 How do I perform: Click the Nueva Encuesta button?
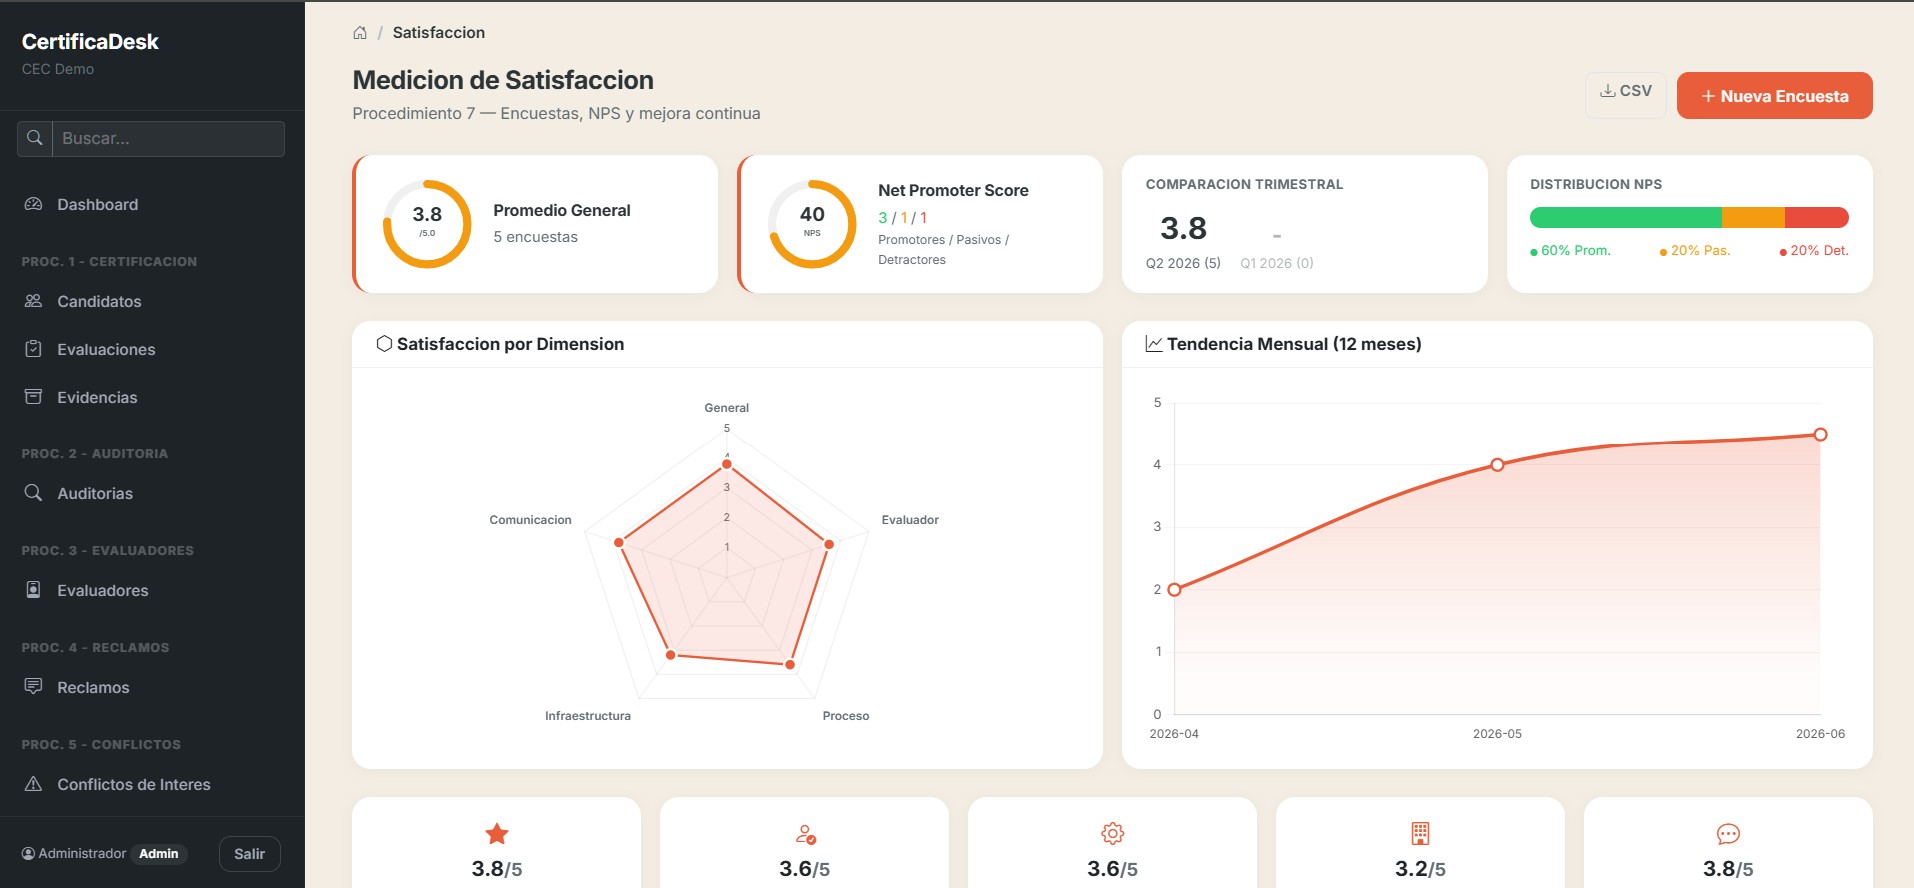click(1774, 96)
